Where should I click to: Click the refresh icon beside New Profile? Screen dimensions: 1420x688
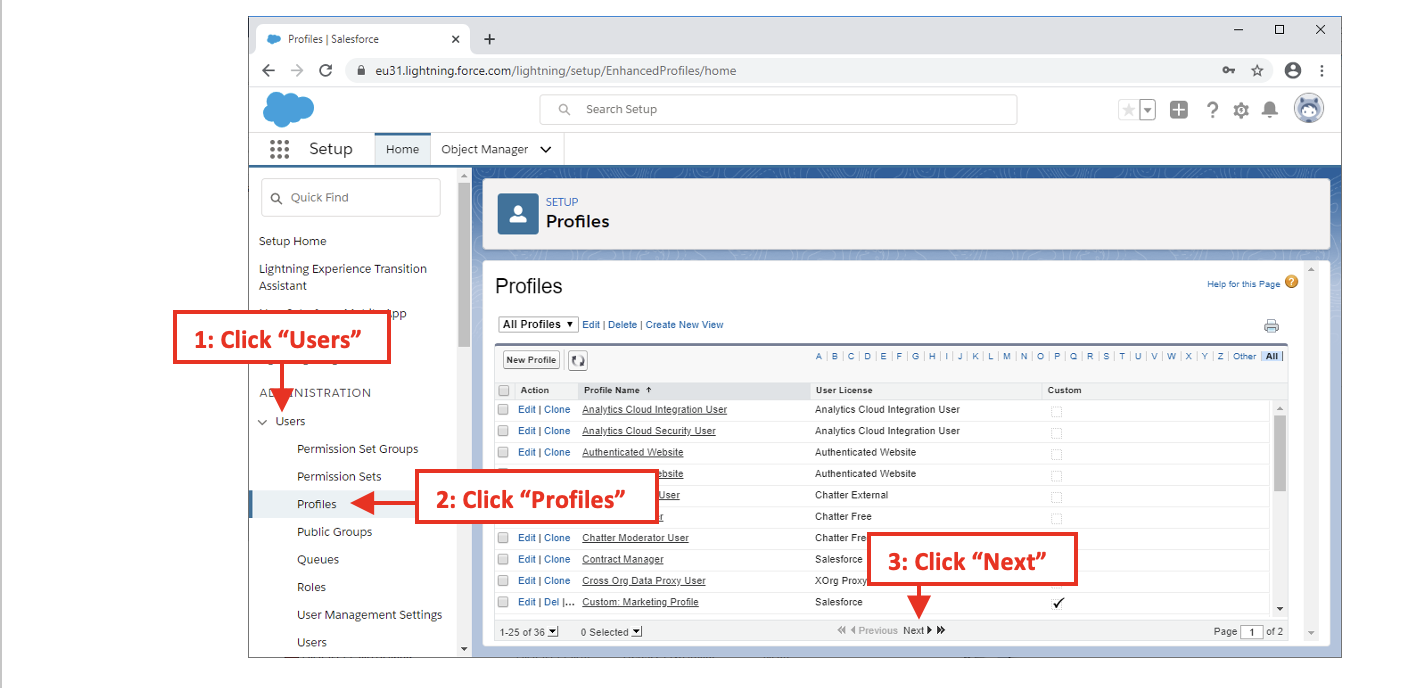pos(578,360)
